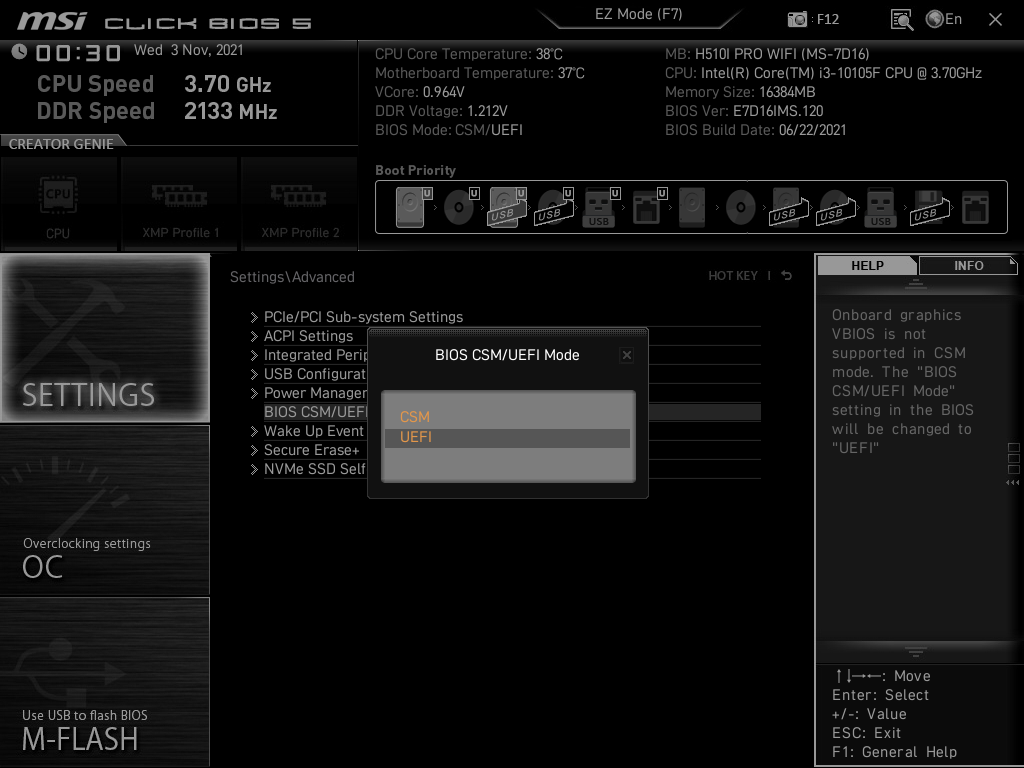Click the back arrow next to HOT KEY

click(787, 276)
